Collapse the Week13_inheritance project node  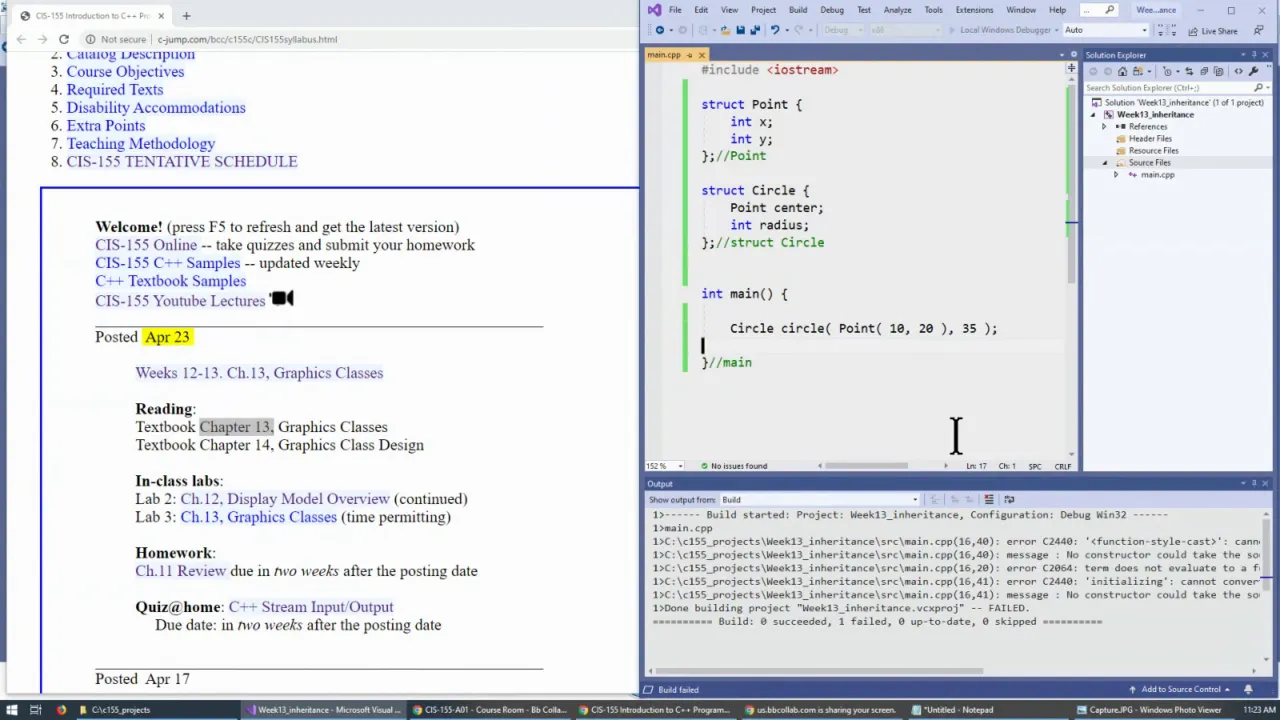click(1093, 115)
